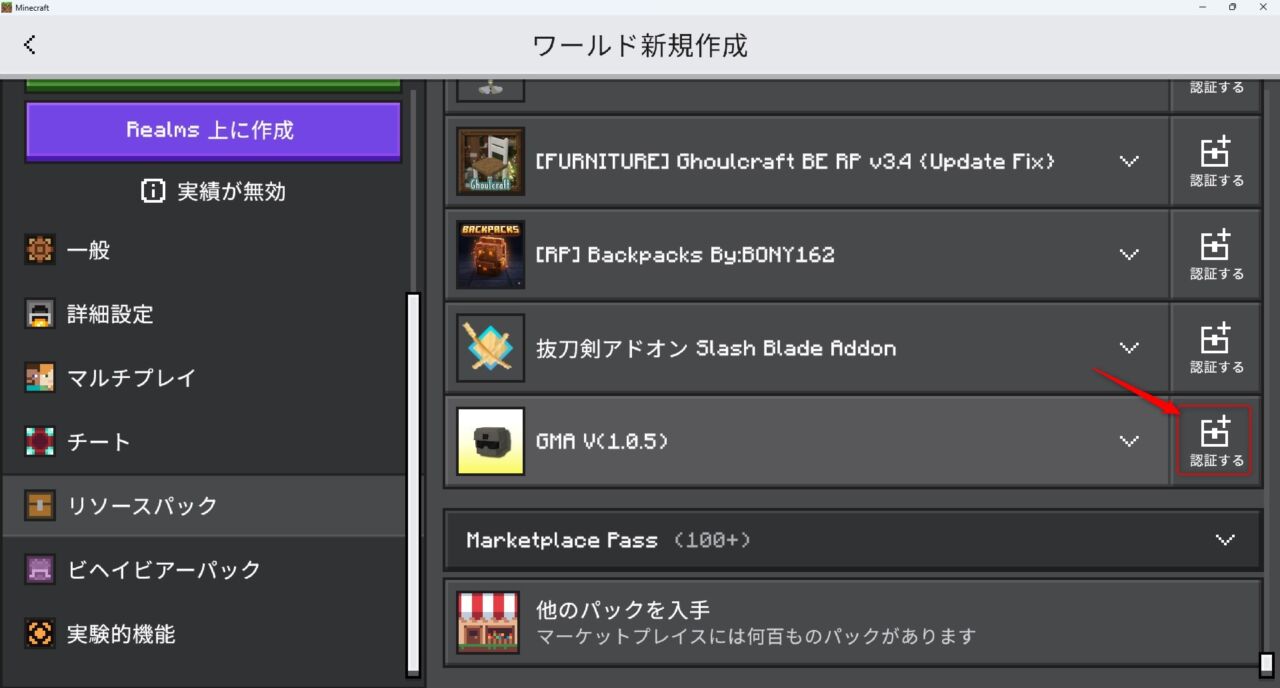Open the チート section
The height and width of the screenshot is (688, 1280).
204,443
